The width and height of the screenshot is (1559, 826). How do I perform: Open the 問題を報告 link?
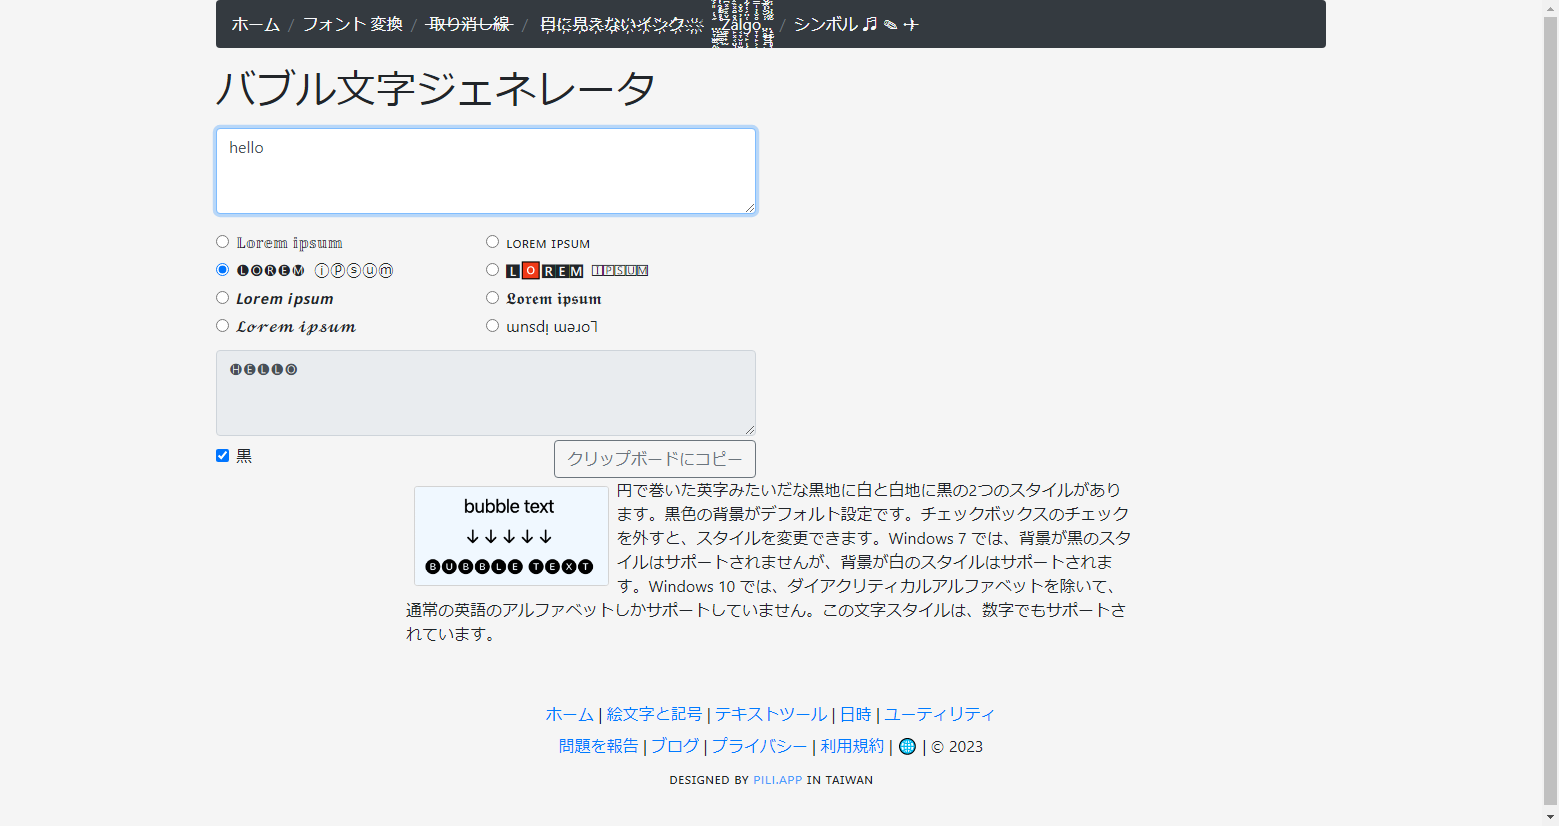pos(598,746)
